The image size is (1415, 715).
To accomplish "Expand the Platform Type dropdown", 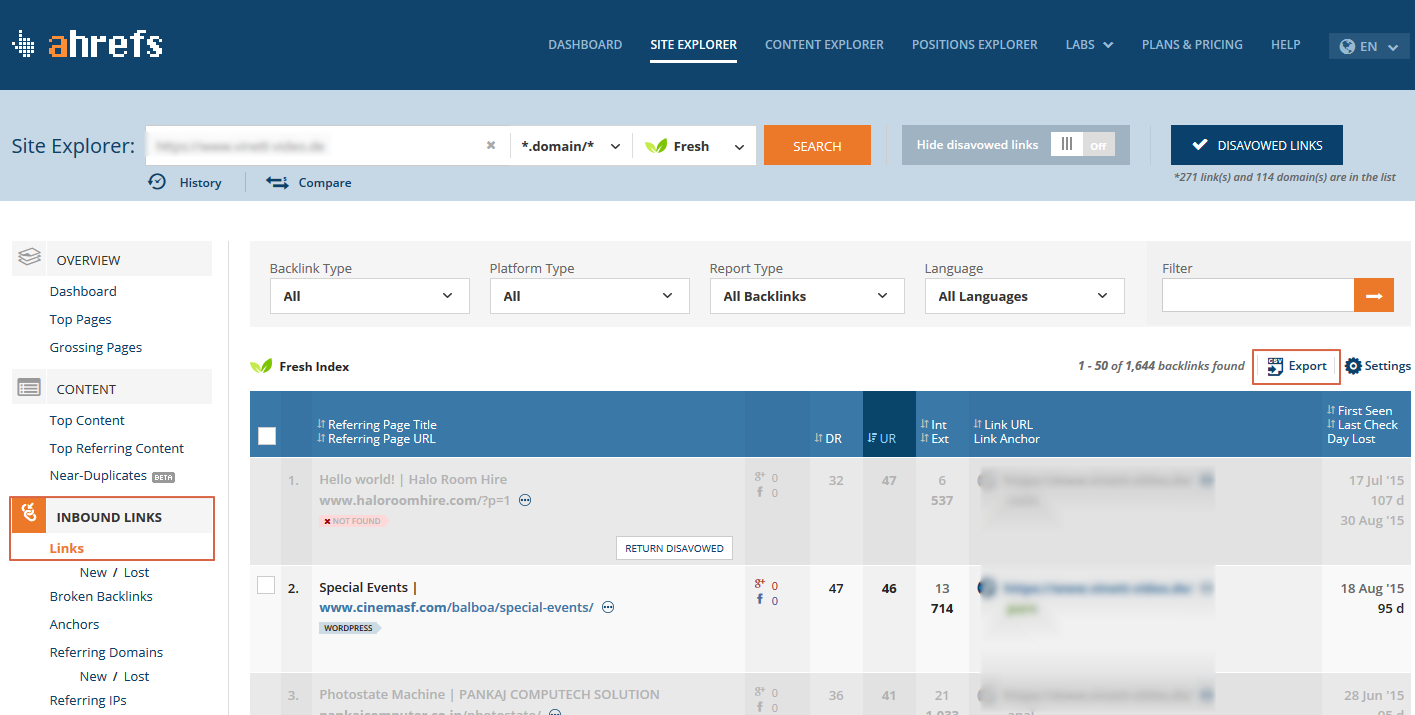I will (590, 296).
